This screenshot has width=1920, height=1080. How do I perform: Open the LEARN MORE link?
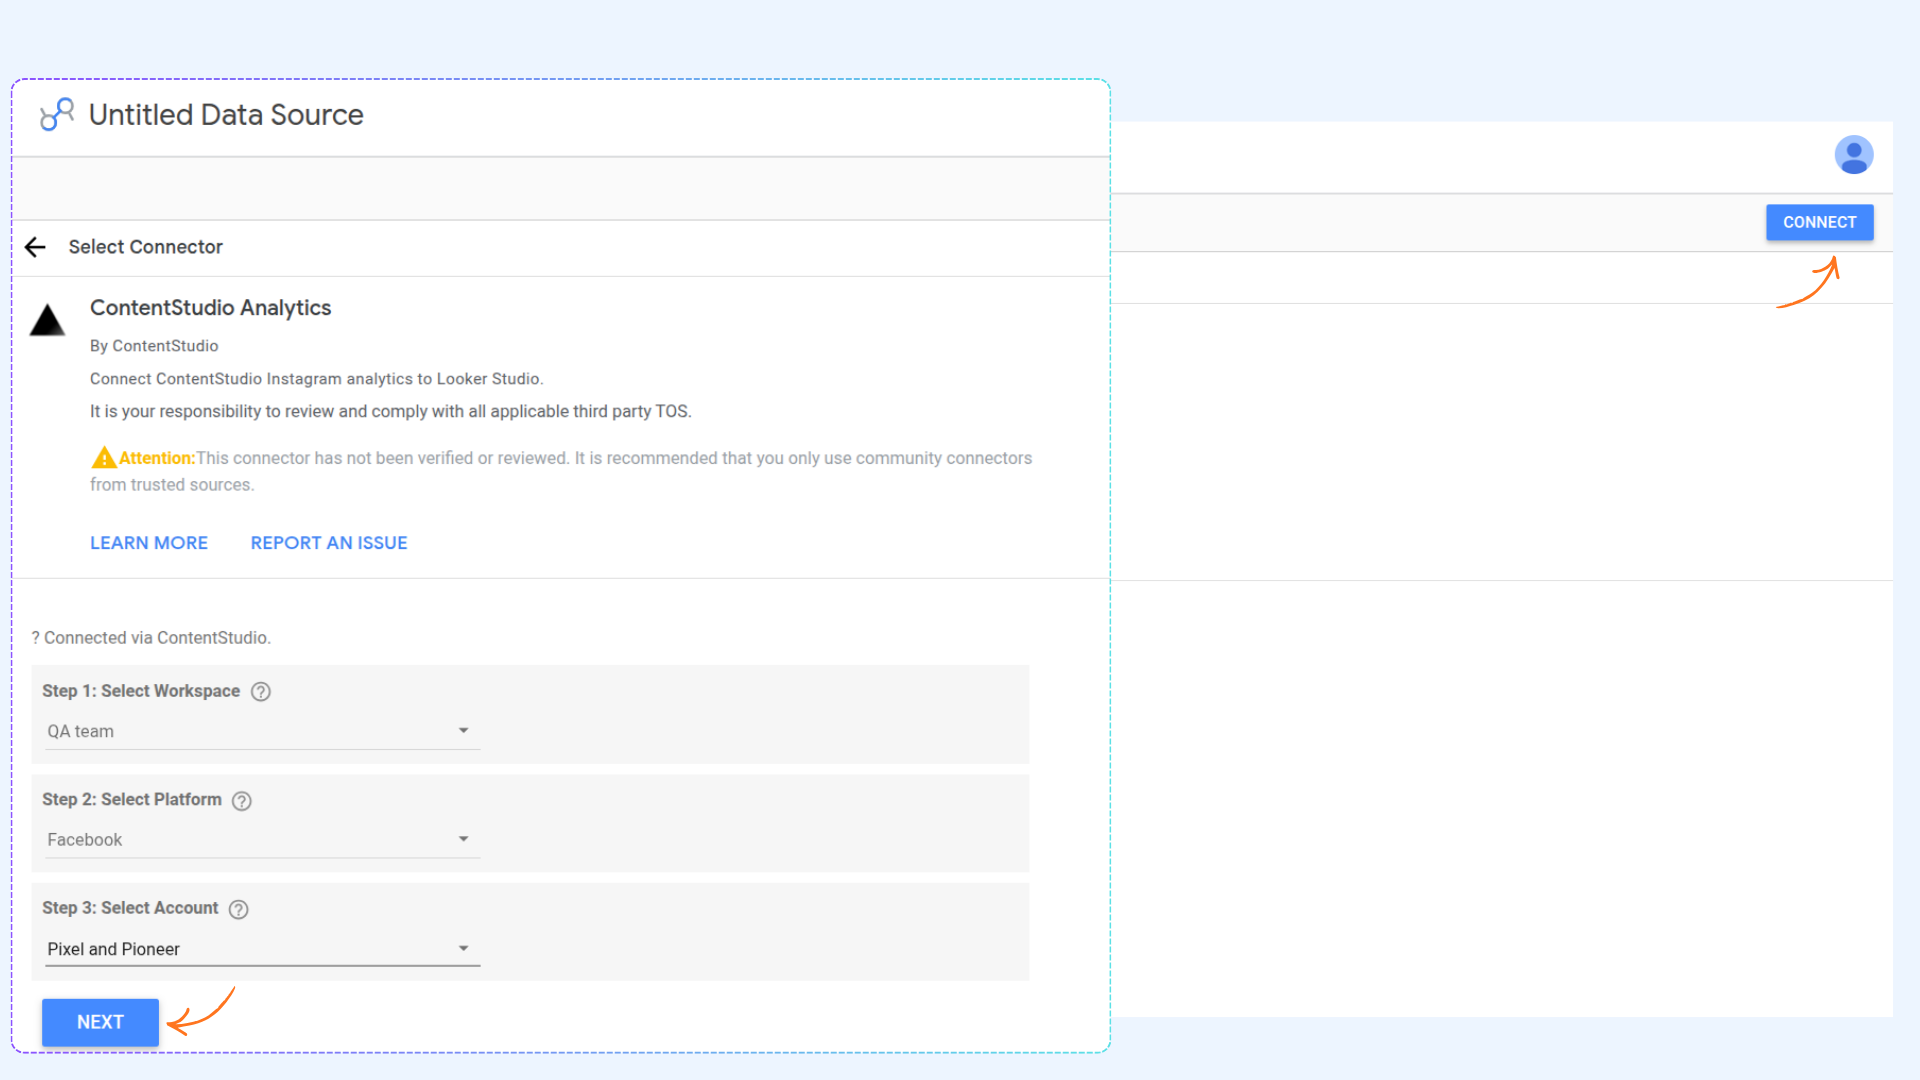[149, 543]
